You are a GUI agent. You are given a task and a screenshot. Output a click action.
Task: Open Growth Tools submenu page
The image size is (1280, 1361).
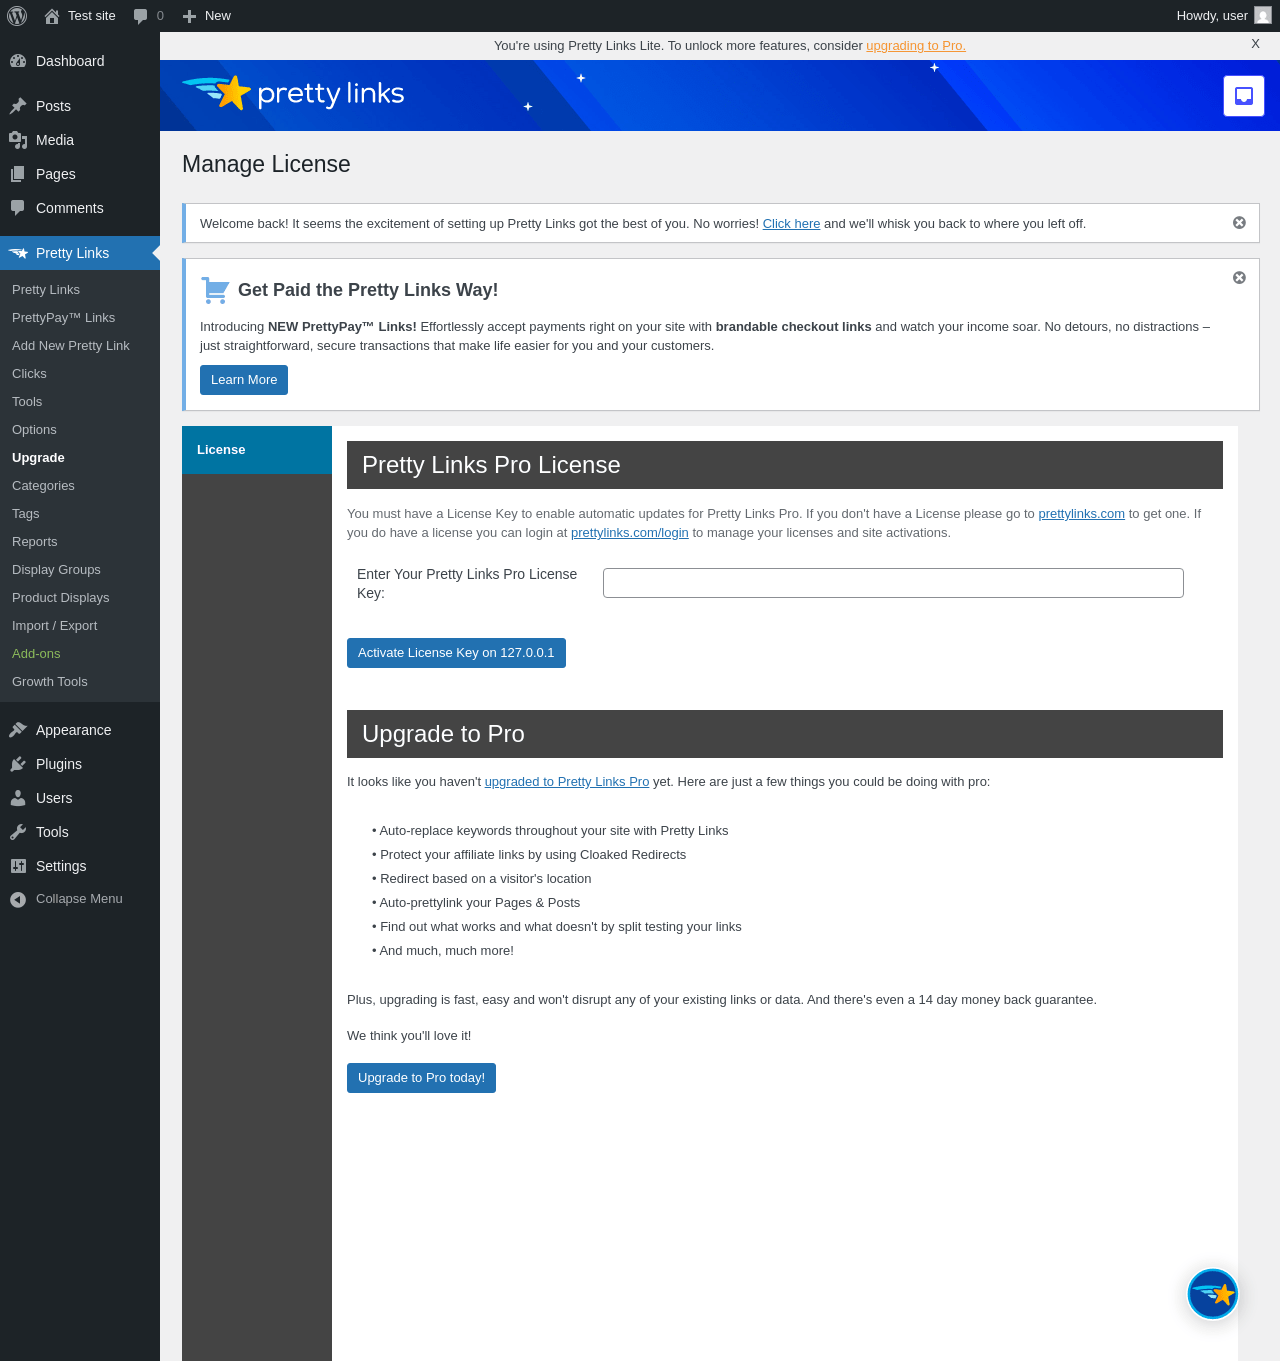point(50,682)
